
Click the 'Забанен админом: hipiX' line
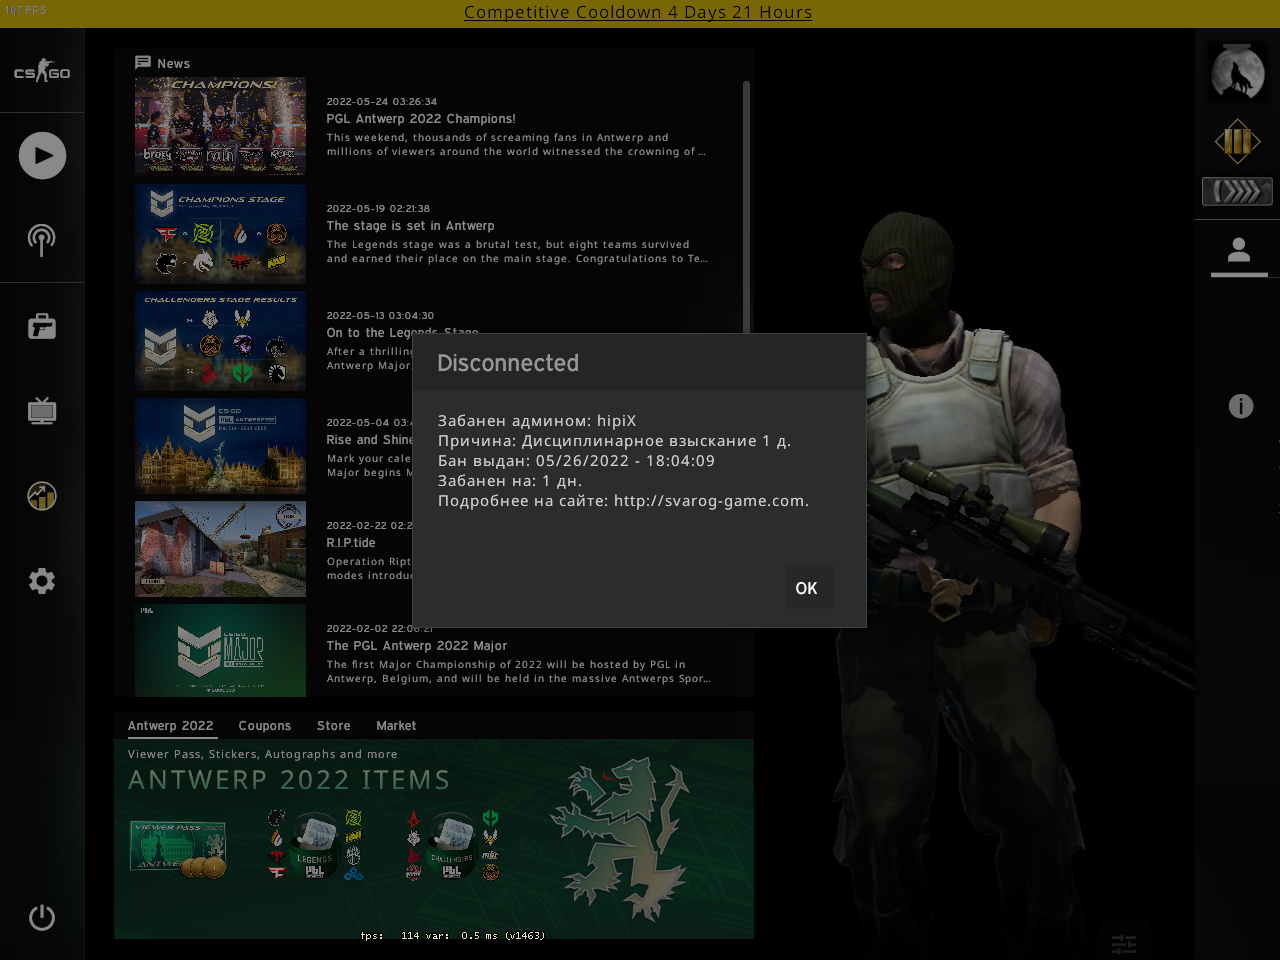(x=537, y=421)
